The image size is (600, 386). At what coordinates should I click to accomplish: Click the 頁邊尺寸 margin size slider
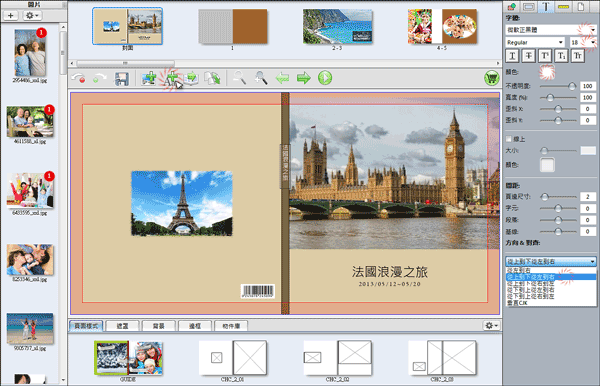click(558, 197)
